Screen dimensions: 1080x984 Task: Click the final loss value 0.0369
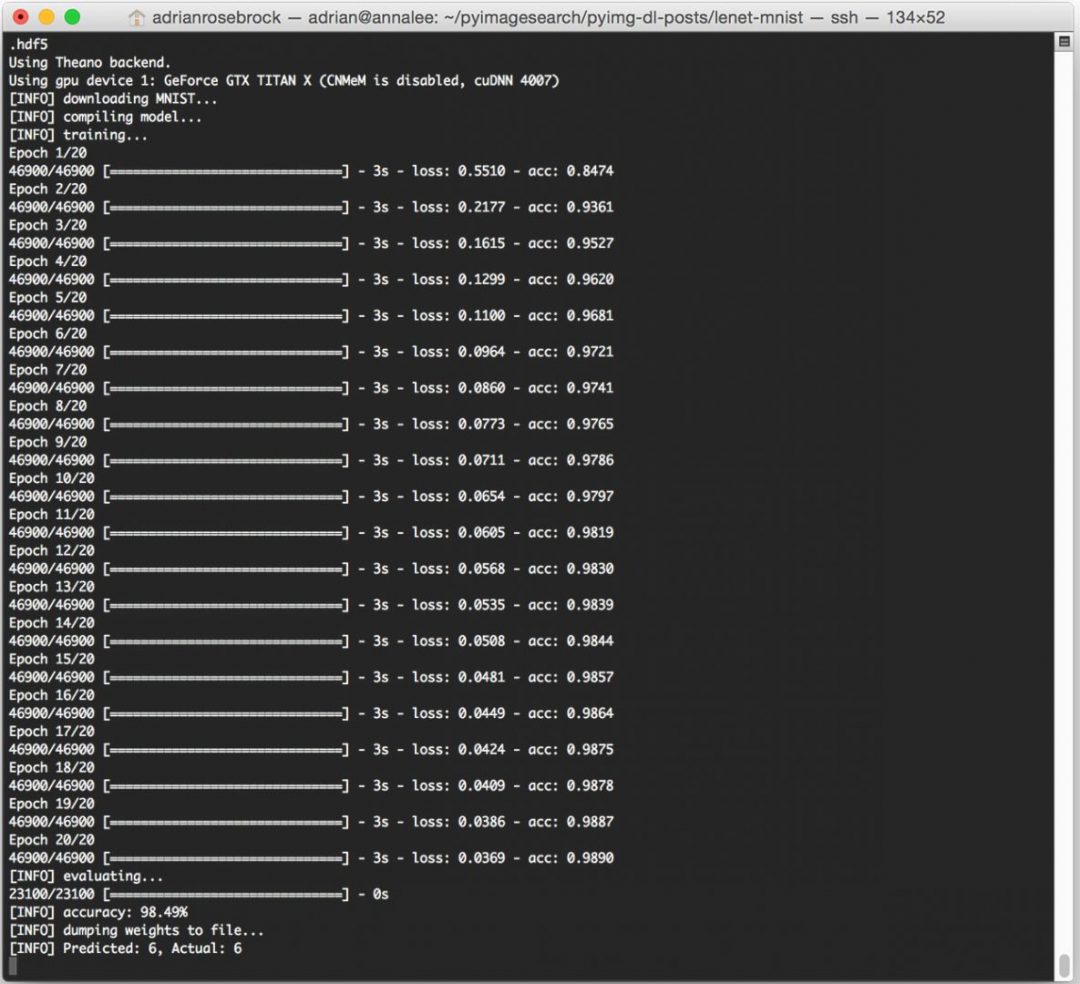pyautogui.click(x=481, y=858)
